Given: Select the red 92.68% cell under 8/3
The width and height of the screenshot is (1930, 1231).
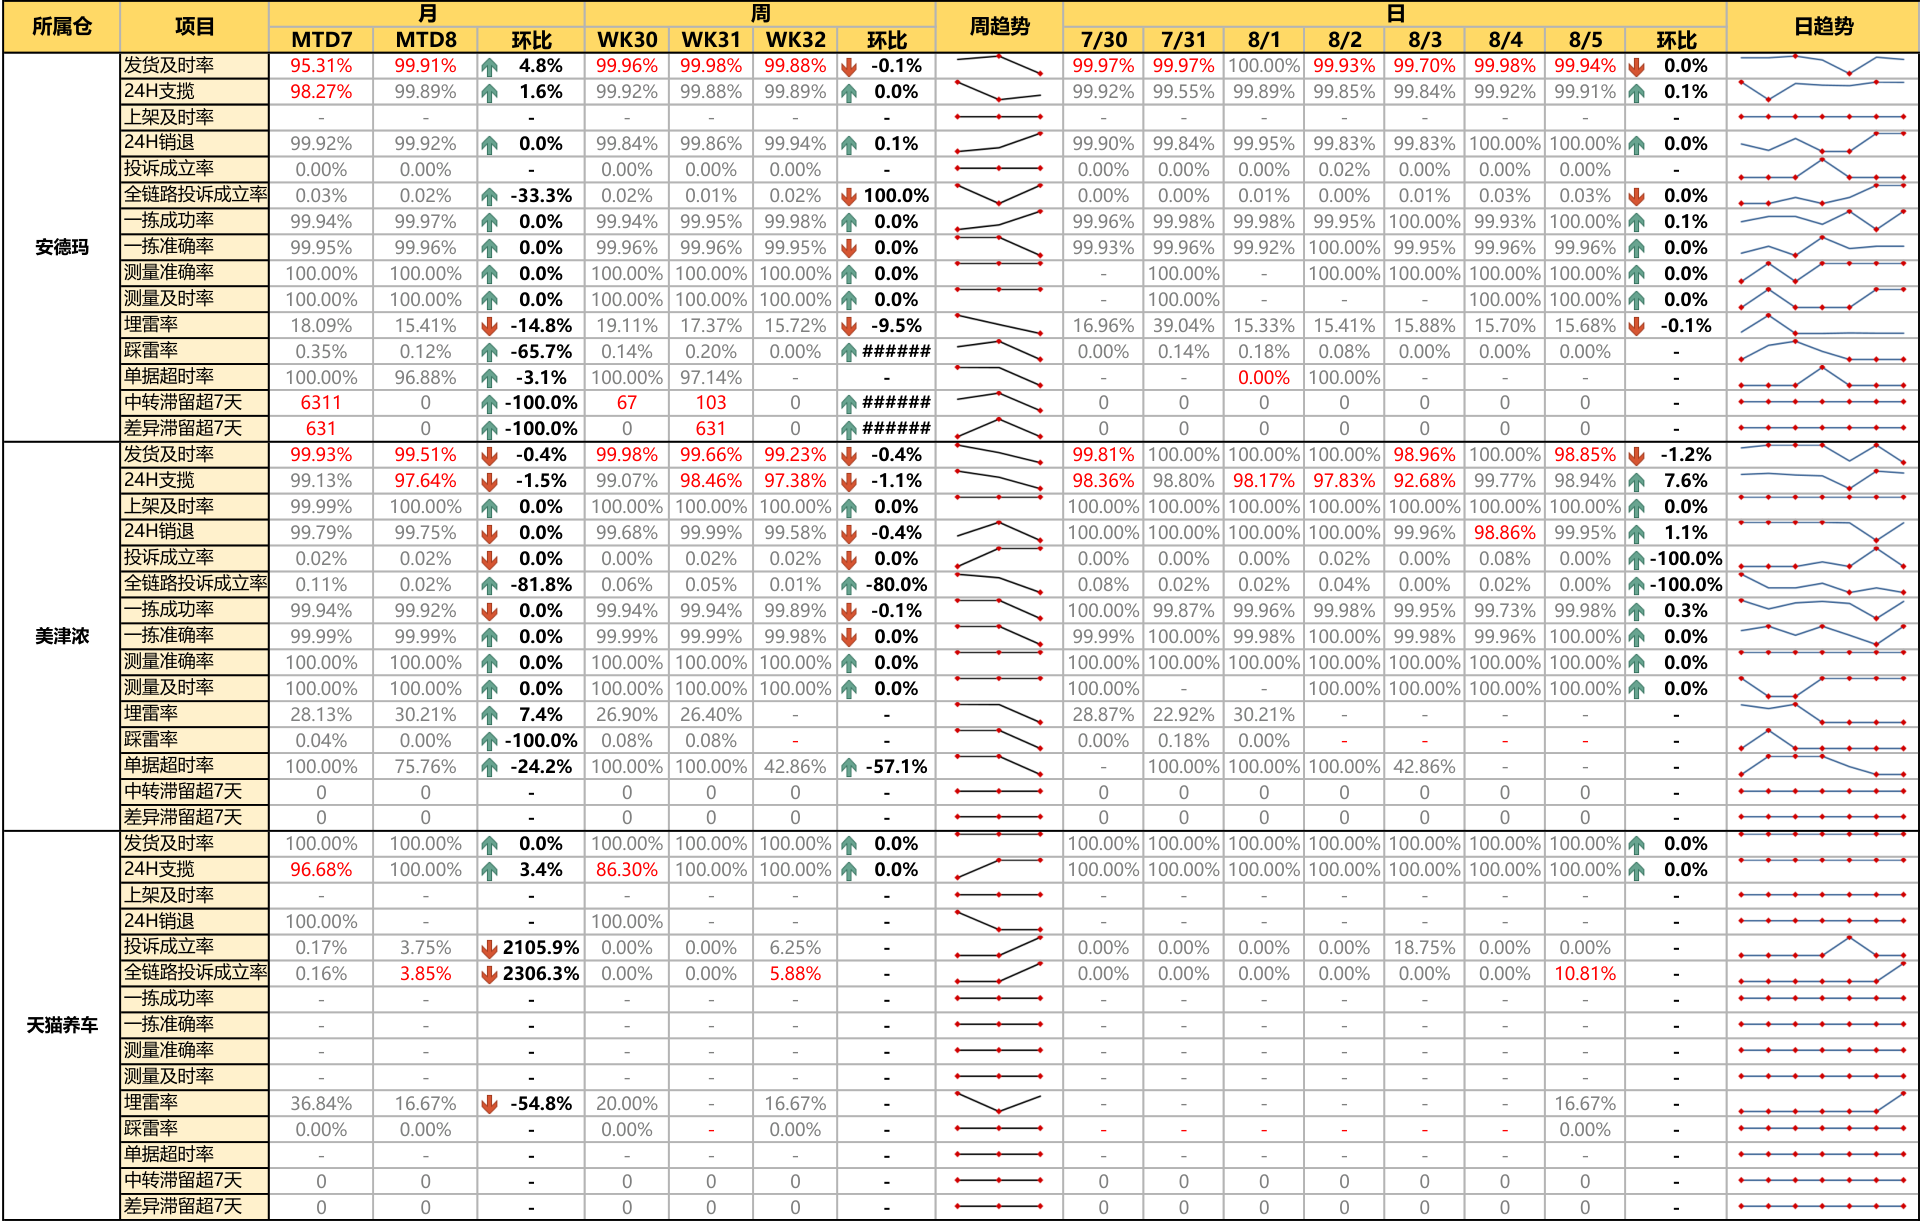Looking at the screenshot, I should click(1424, 481).
